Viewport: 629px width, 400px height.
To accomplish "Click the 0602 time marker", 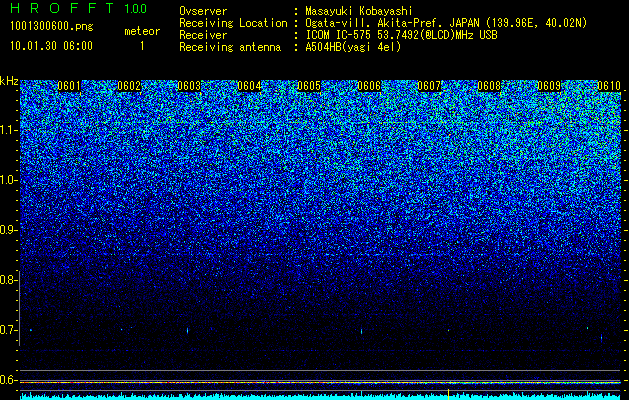I will coord(129,86).
